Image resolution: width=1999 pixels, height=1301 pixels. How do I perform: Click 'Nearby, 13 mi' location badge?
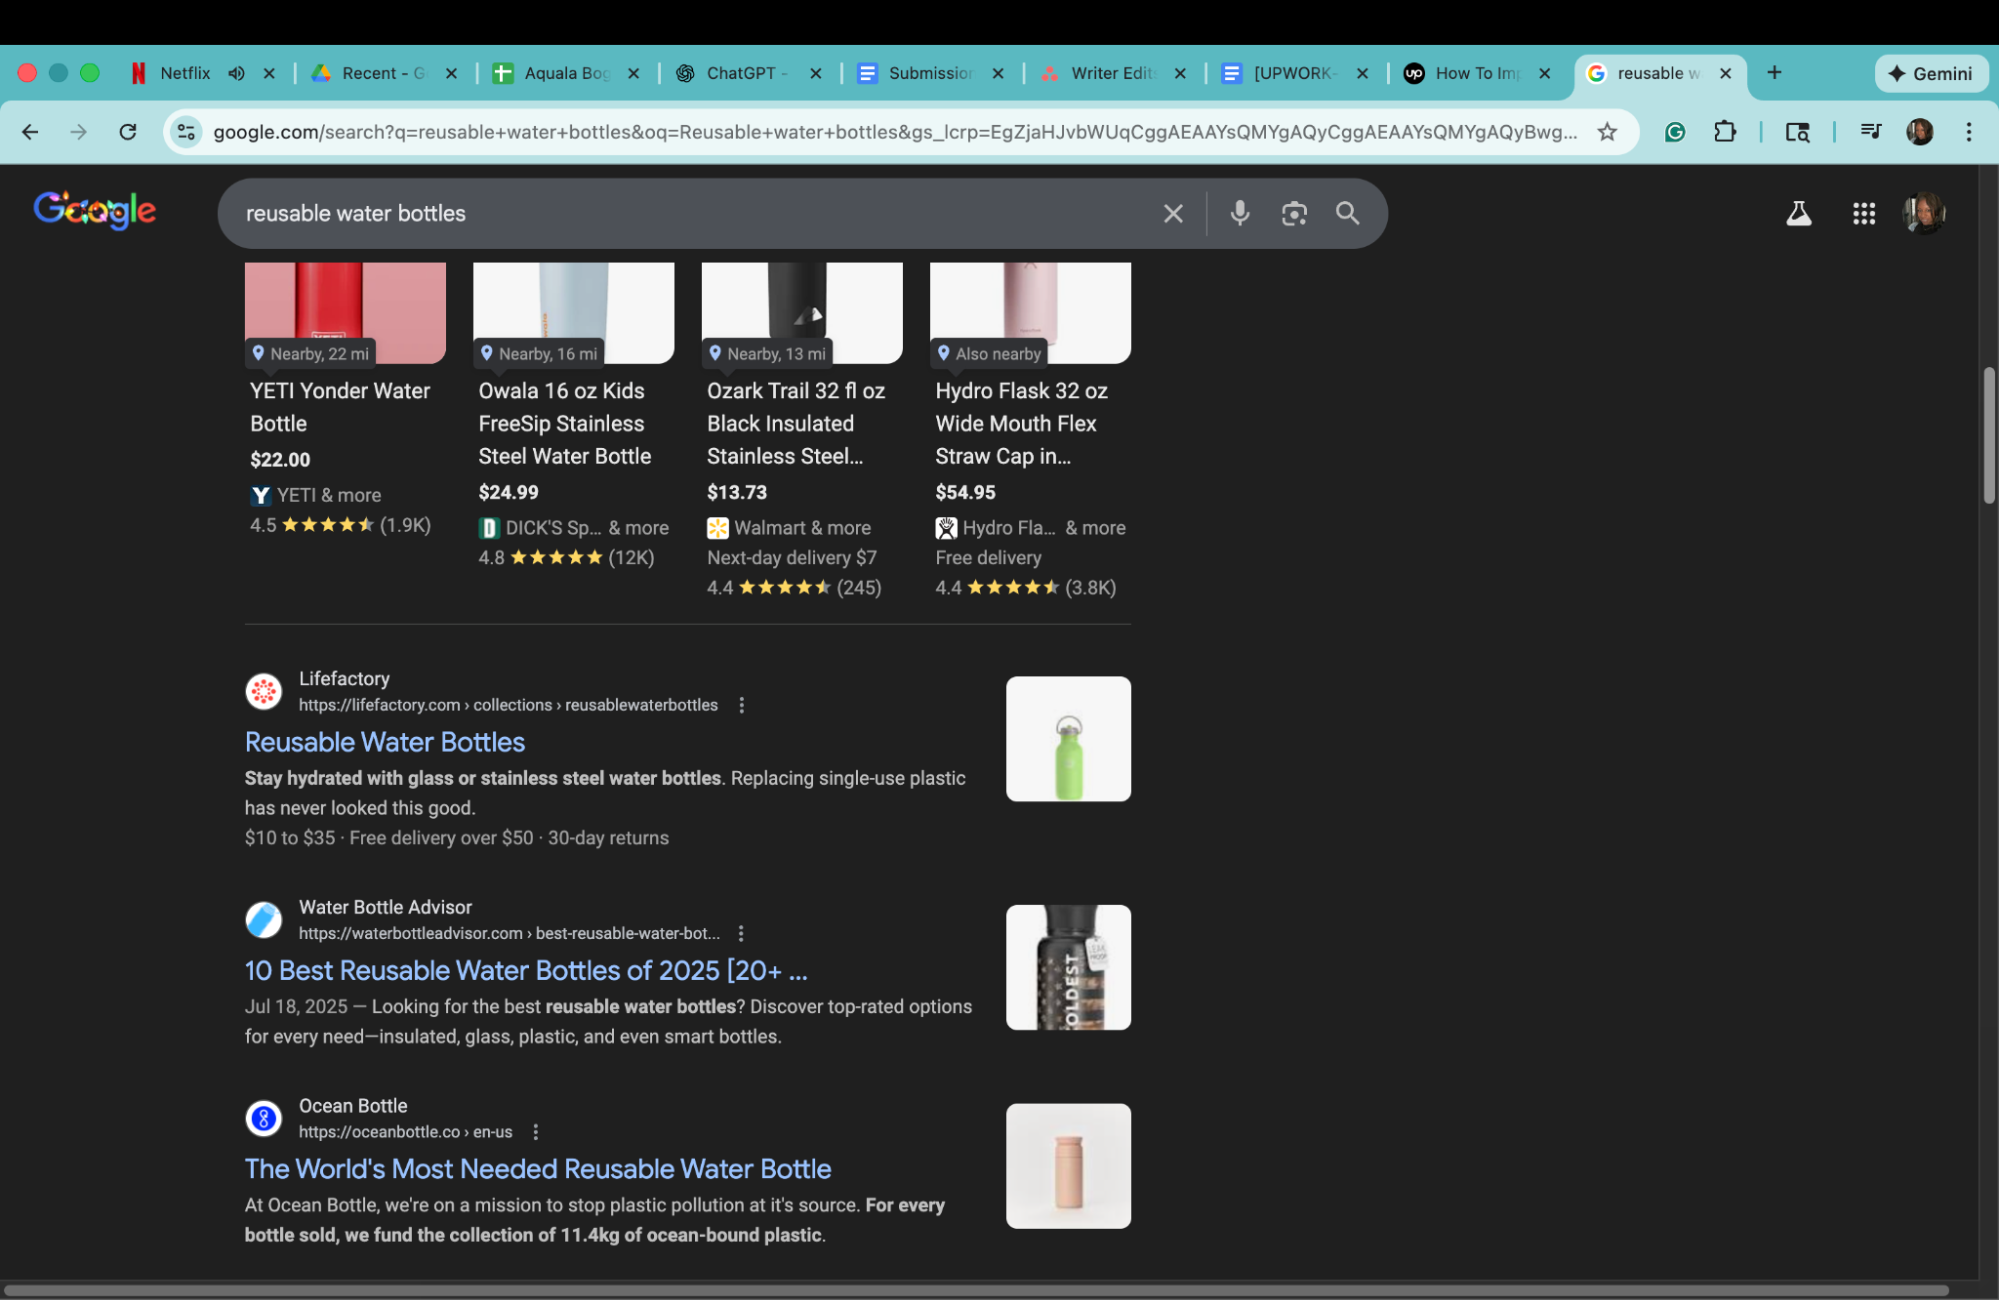click(x=767, y=353)
